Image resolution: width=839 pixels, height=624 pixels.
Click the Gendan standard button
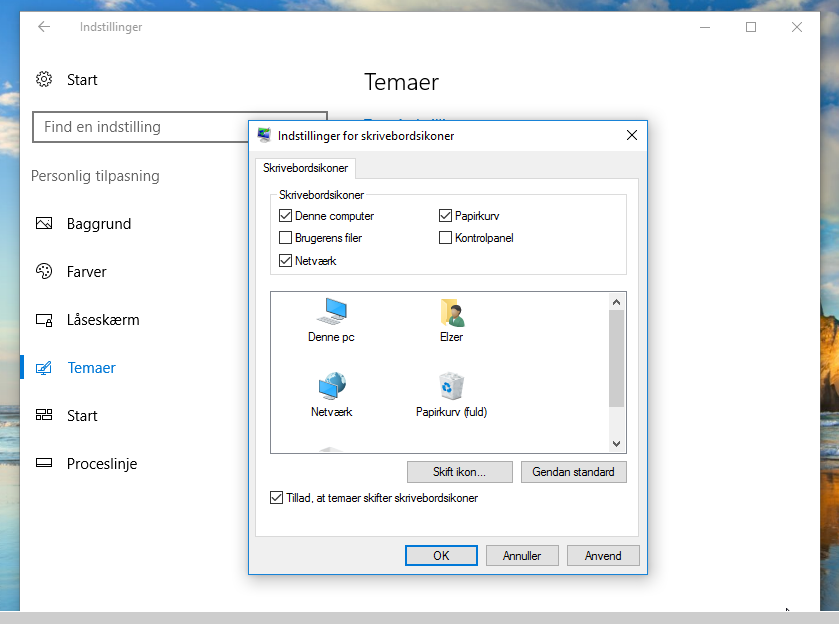pos(574,472)
